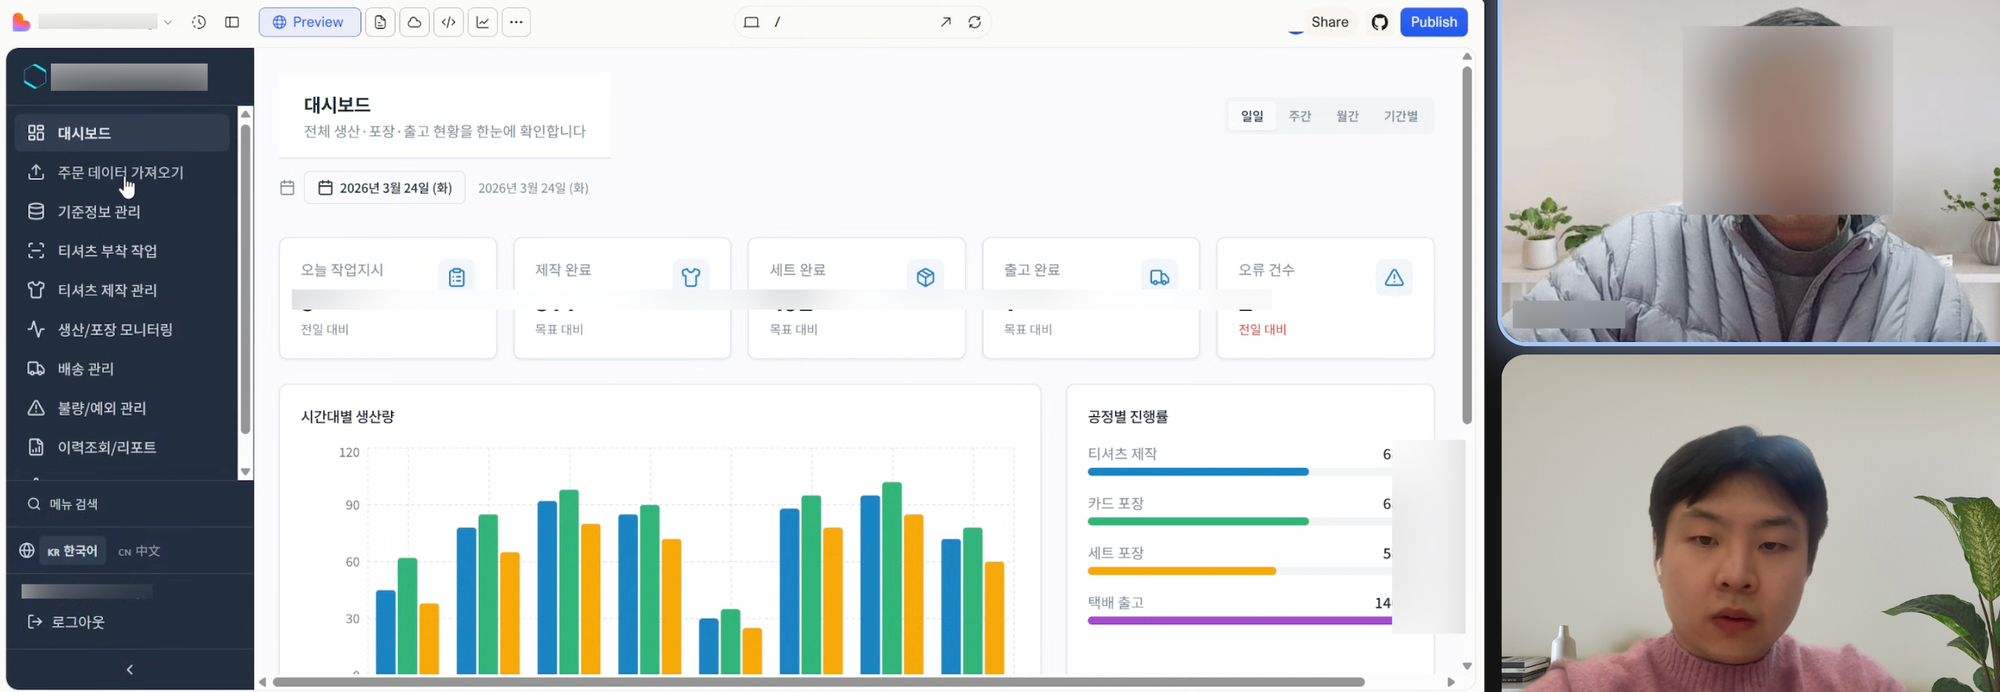
Task: Click the 메뉴 검색 search field
Action: coord(120,504)
